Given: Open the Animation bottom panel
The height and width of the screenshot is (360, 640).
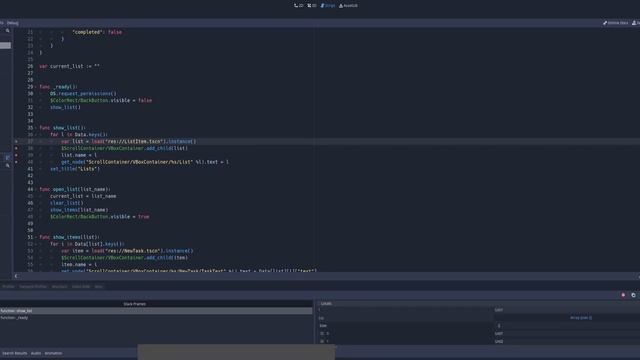Looking at the screenshot, I should (53, 353).
